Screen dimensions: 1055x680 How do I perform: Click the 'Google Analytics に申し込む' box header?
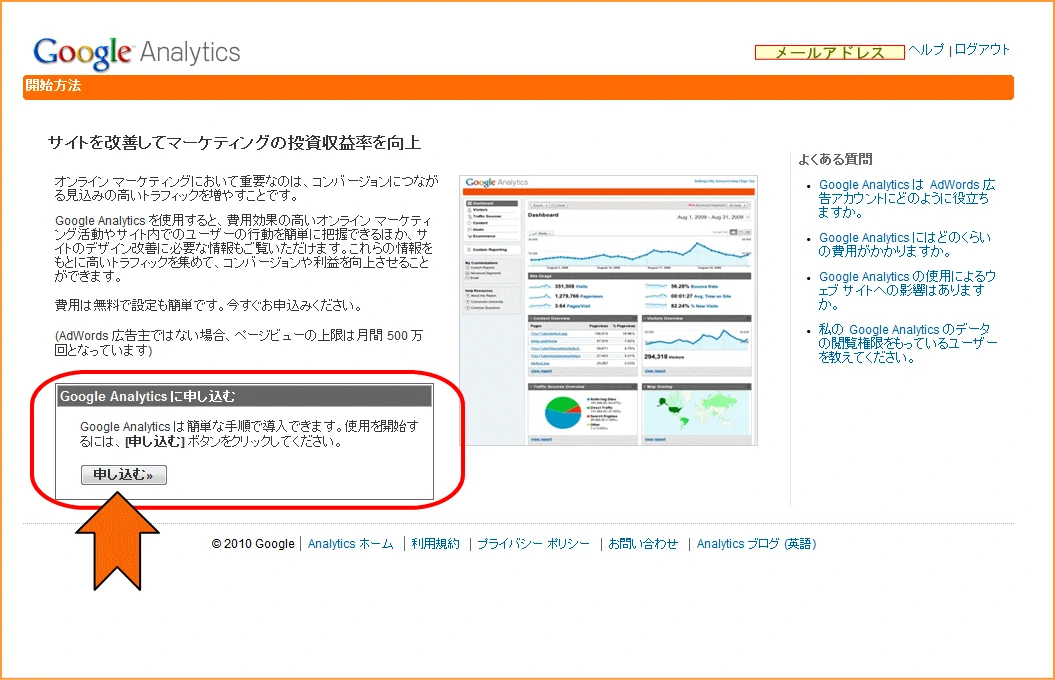244,396
